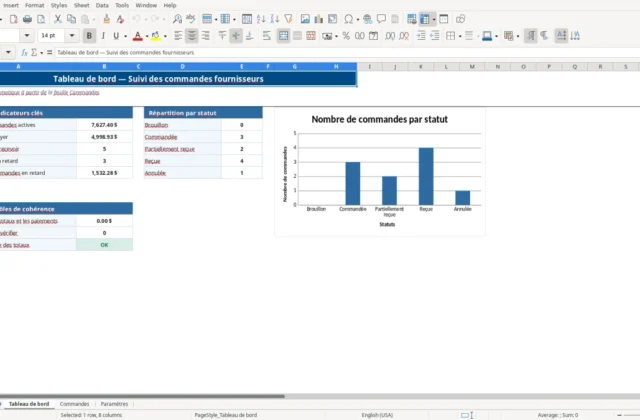Click the Insert Chart icon
Screen dimensions: 640x420
tap(318, 19)
